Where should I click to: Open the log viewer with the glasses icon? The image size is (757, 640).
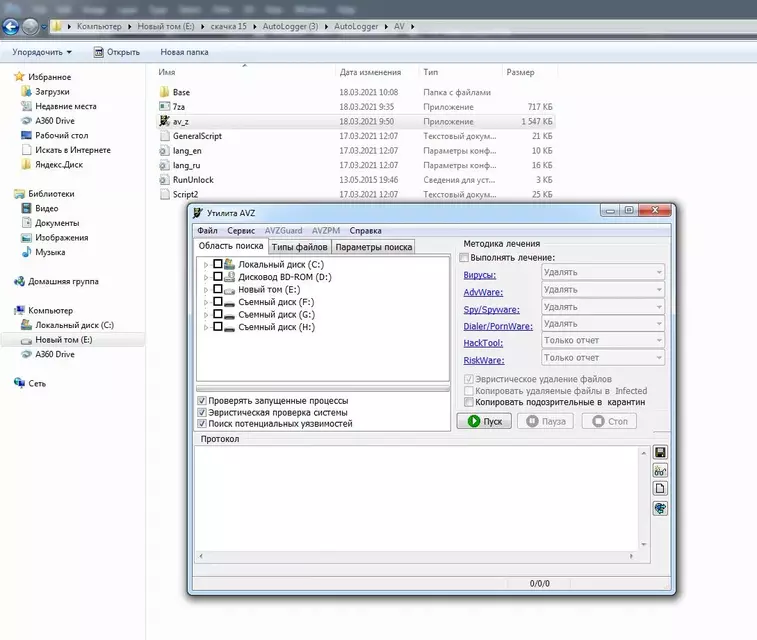click(660, 471)
